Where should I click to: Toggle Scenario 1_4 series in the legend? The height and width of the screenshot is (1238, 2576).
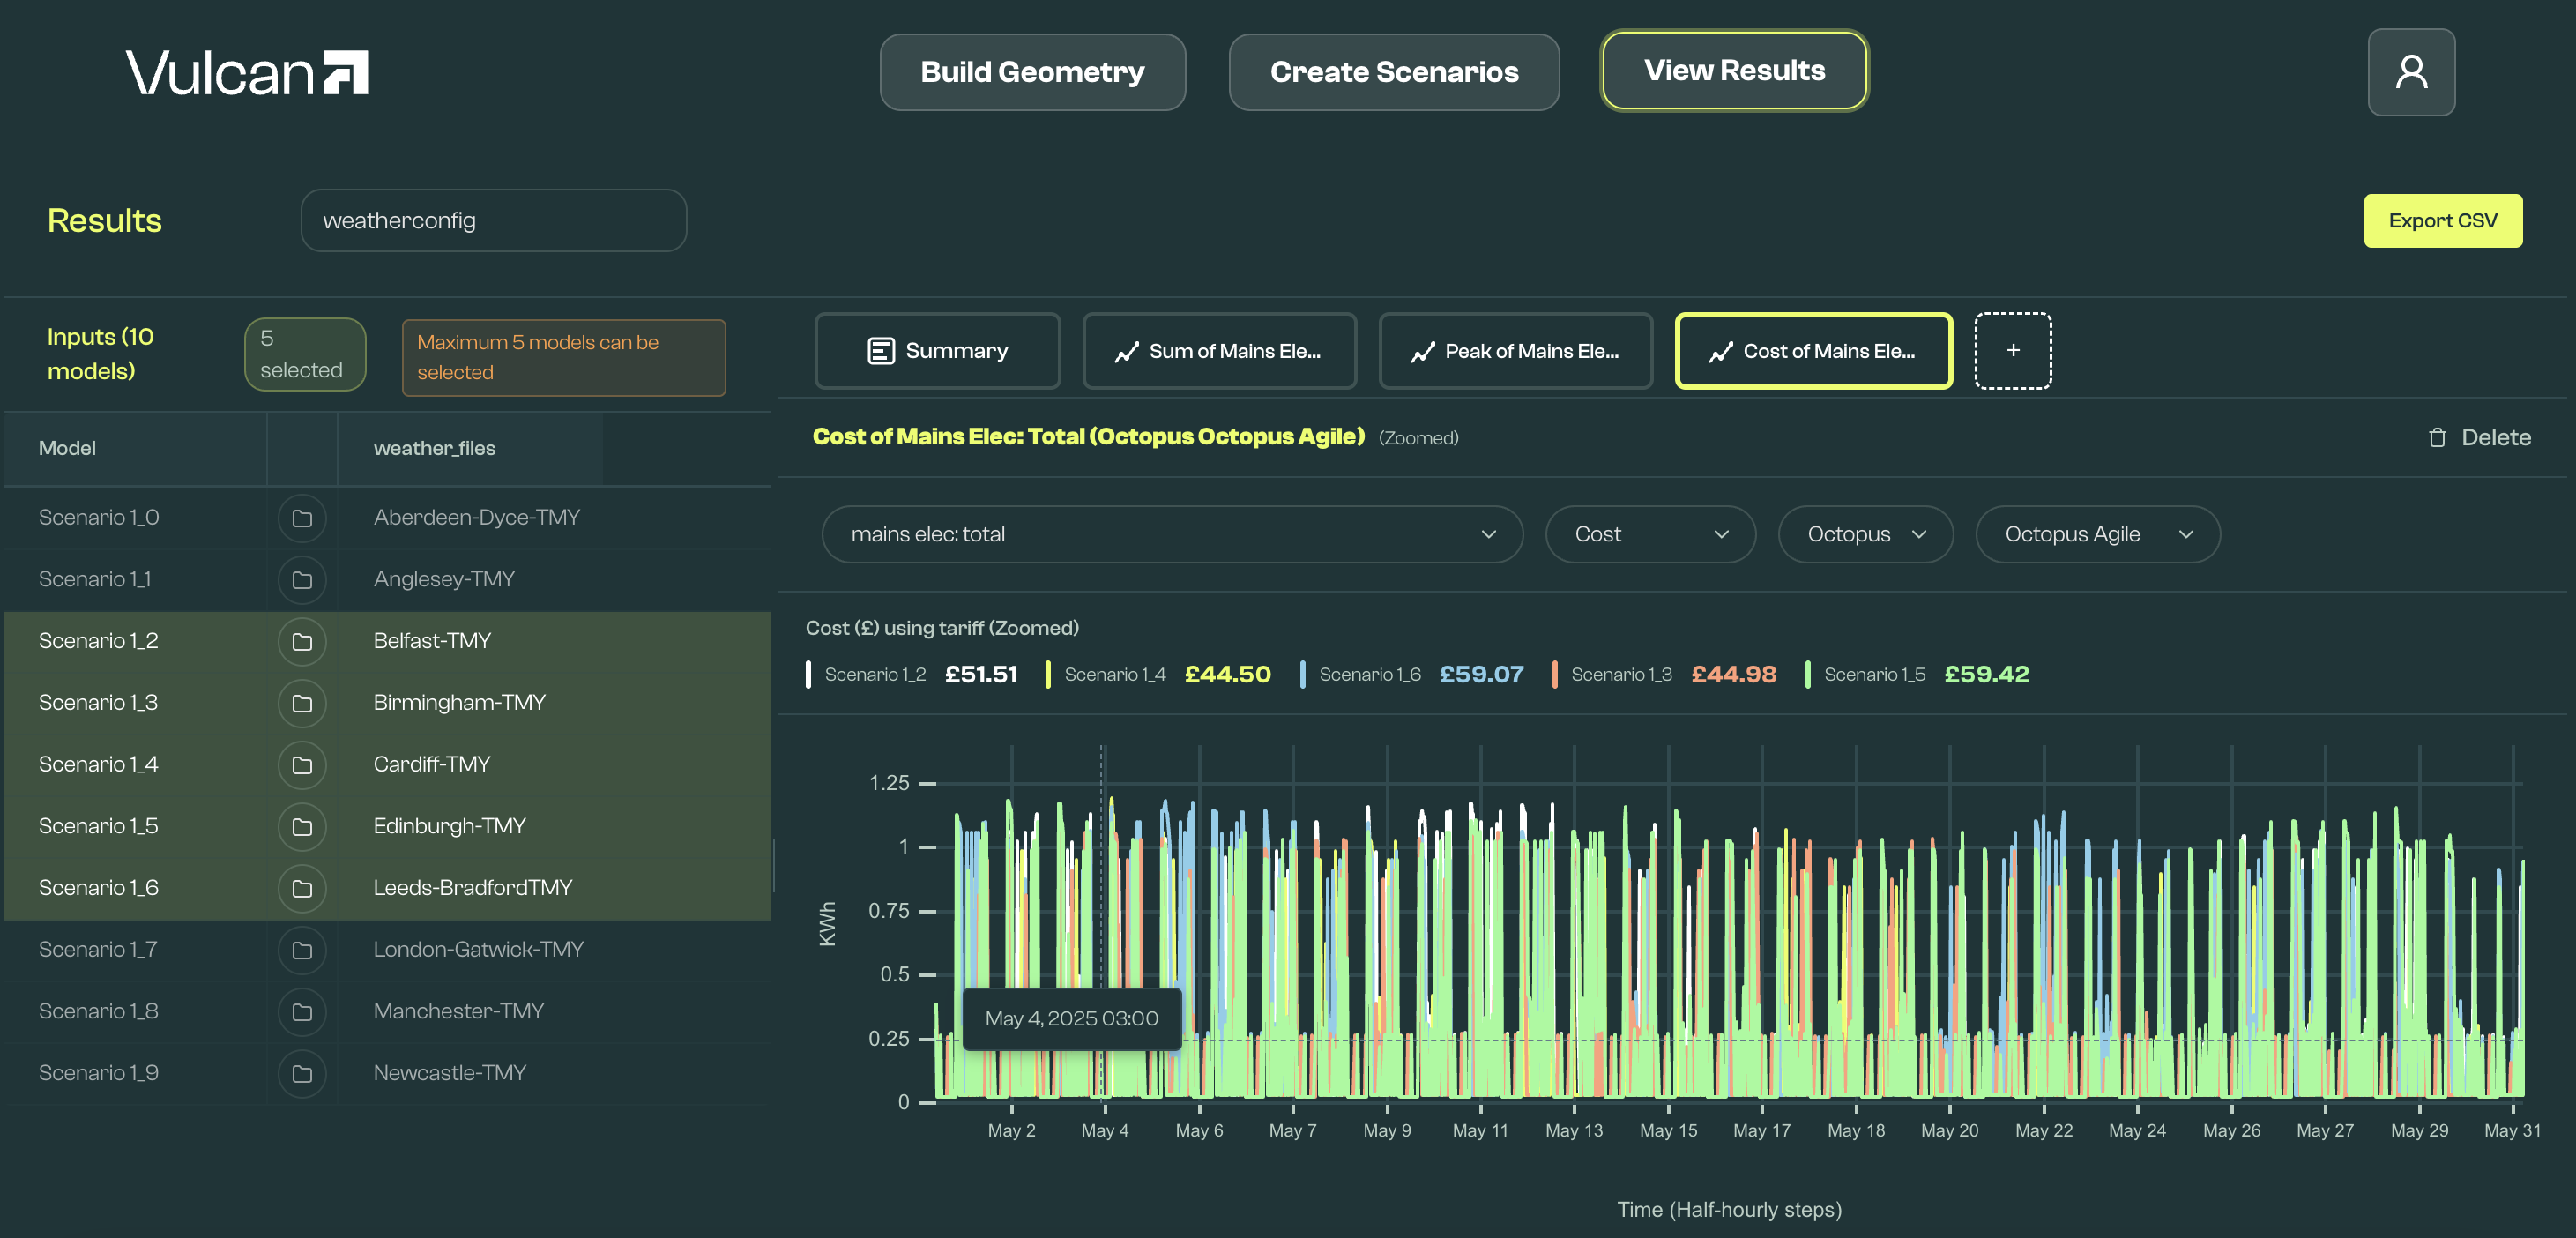coord(1114,674)
